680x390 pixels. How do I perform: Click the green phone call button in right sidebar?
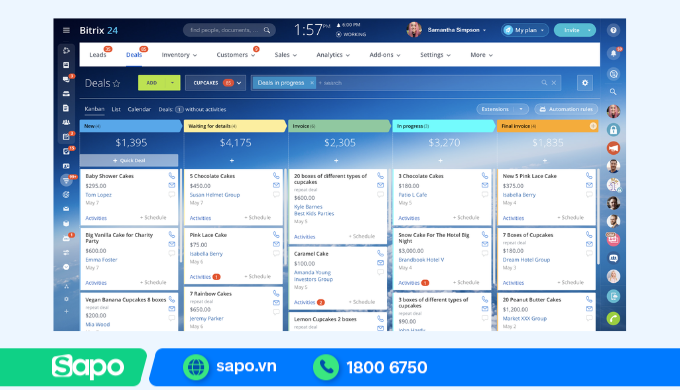click(x=613, y=318)
